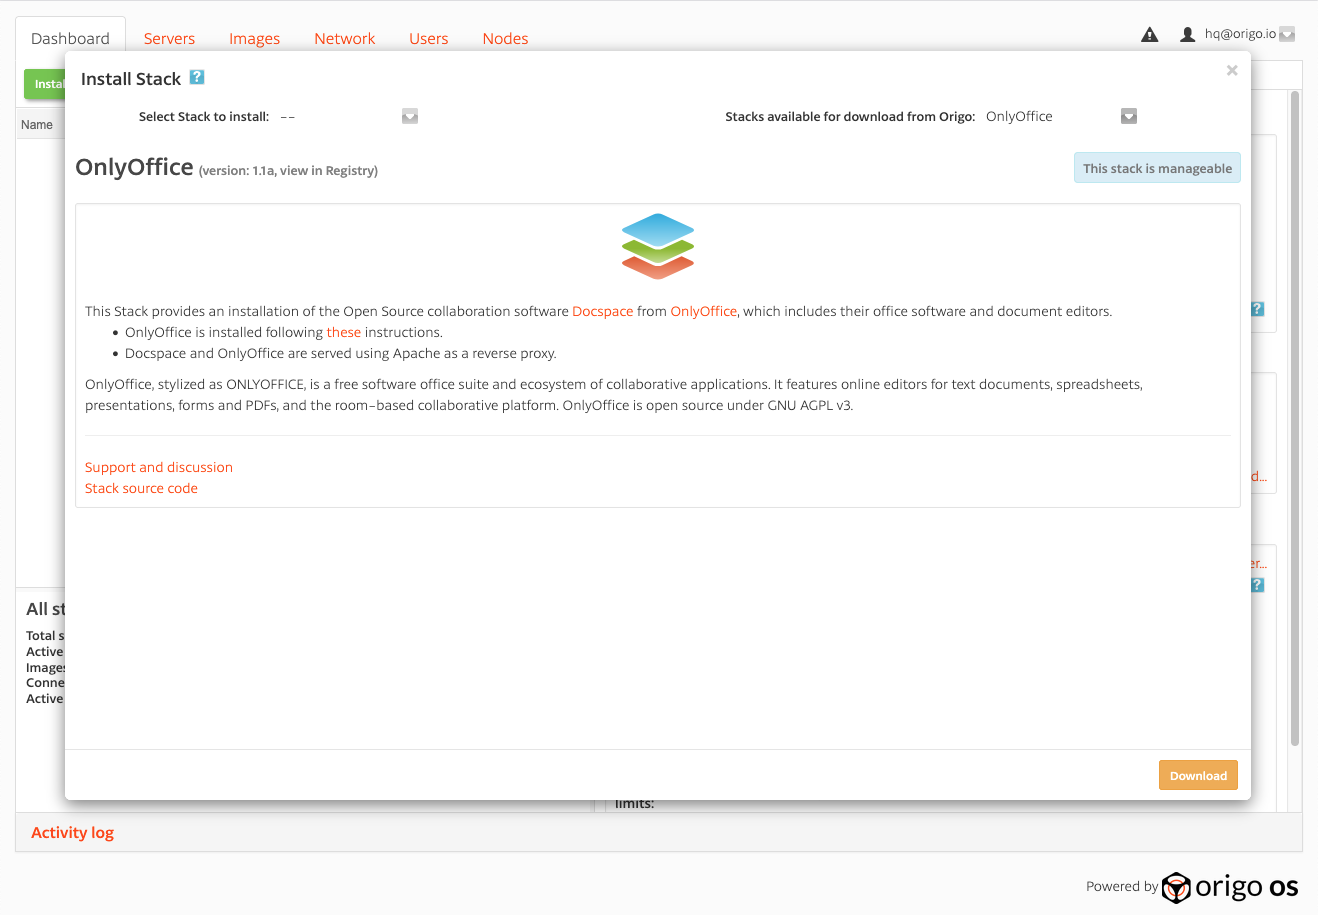Click the user profile silhouette icon
1318x915 pixels.
1187,35
